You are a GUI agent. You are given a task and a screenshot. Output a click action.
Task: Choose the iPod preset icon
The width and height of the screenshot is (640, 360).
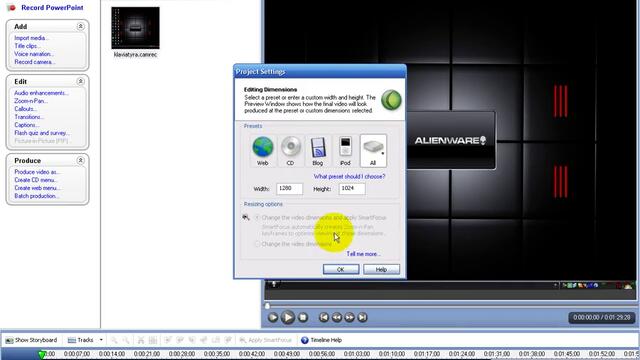point(345,147)
